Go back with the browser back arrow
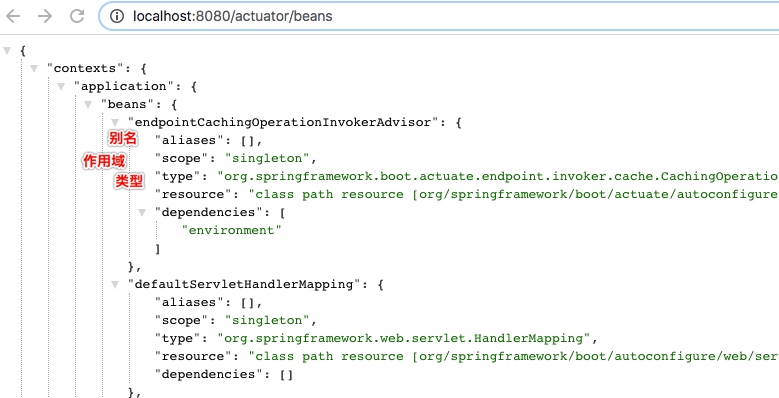Screen dimensions: 779x398 coord(13,16)
